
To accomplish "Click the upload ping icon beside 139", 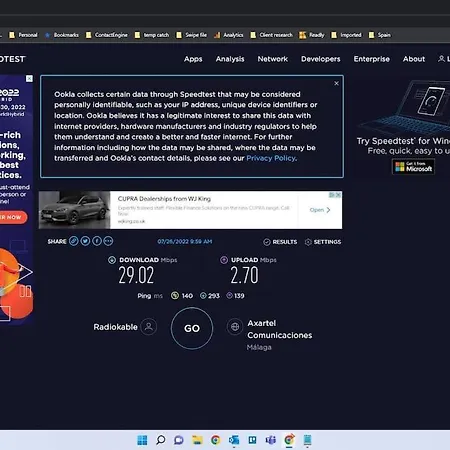I will [229, 295].
